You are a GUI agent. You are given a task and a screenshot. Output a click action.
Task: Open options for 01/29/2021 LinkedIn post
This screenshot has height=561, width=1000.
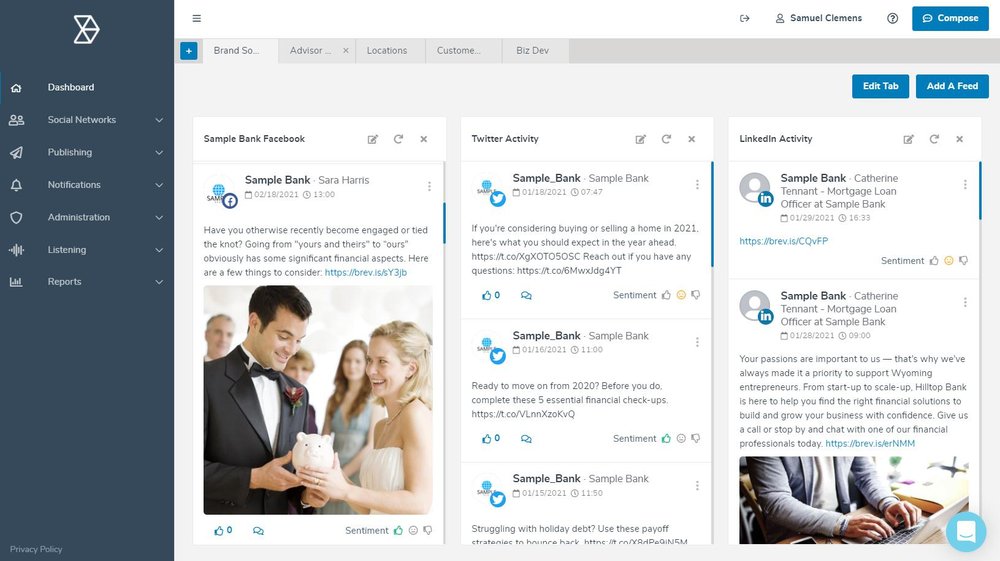click(x=965, y=184)
